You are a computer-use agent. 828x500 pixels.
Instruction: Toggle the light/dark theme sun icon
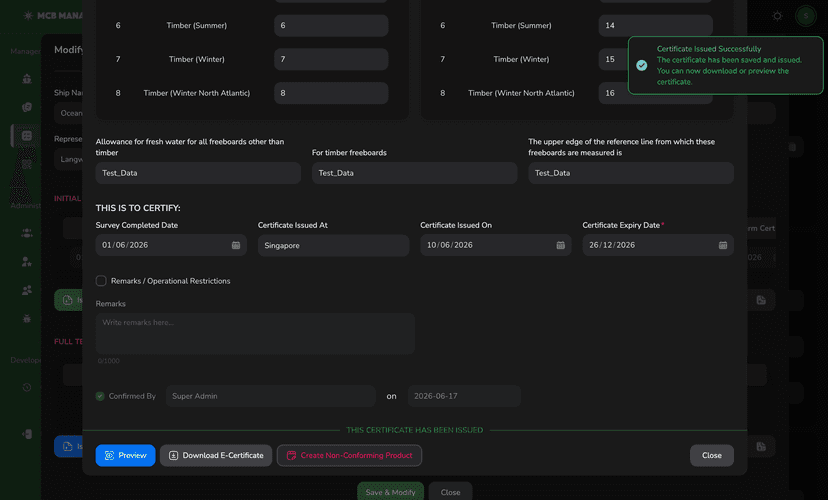point(777,16)
